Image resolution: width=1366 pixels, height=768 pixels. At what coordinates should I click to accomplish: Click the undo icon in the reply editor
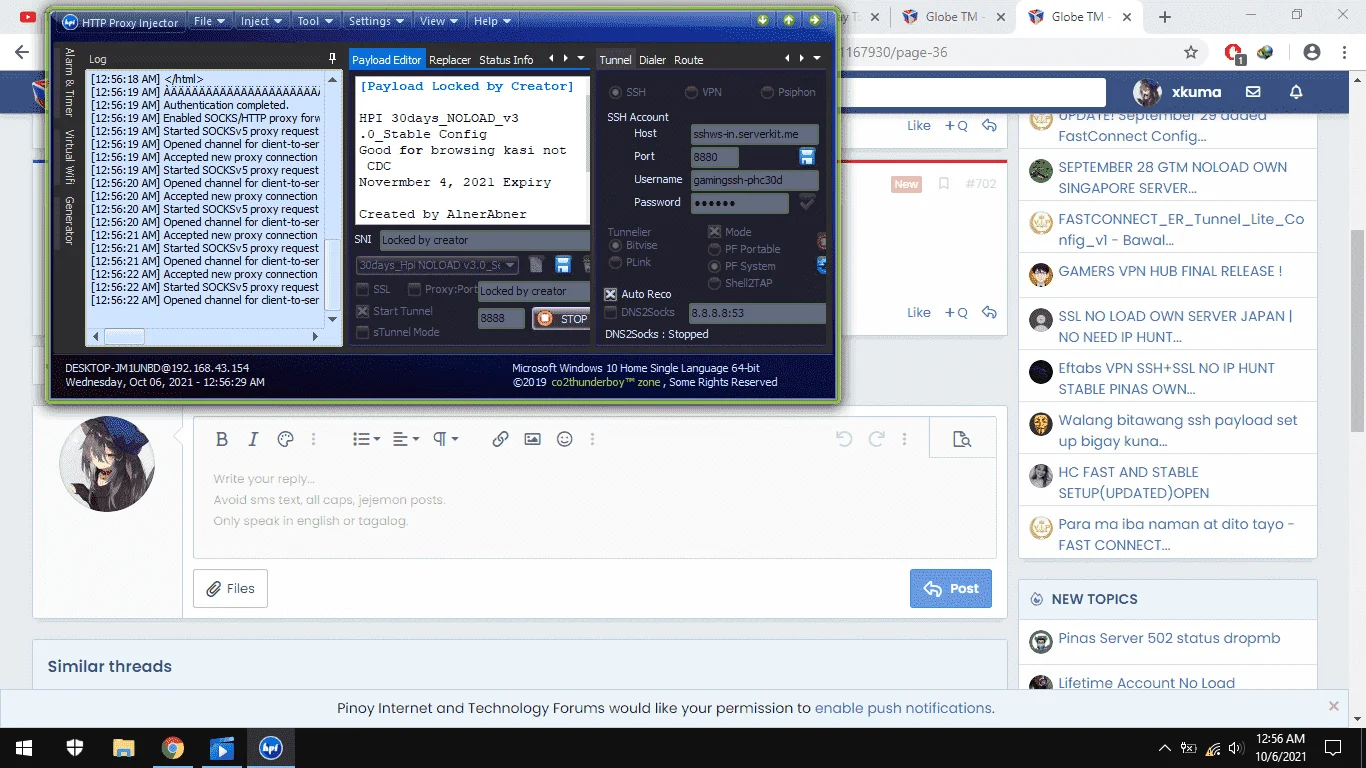pyautogui.click(x=844, y=439)
